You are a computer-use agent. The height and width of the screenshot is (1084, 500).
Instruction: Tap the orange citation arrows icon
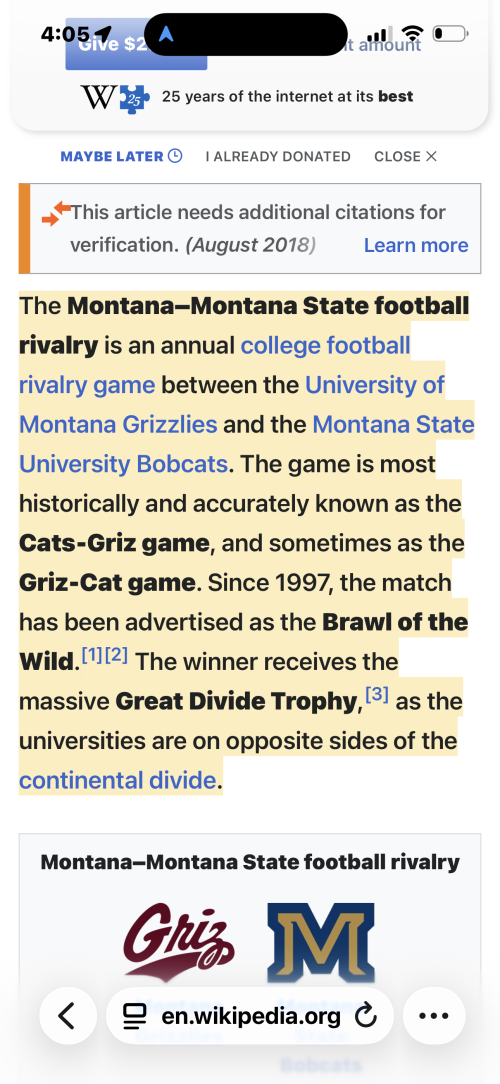tap(56, 213)
